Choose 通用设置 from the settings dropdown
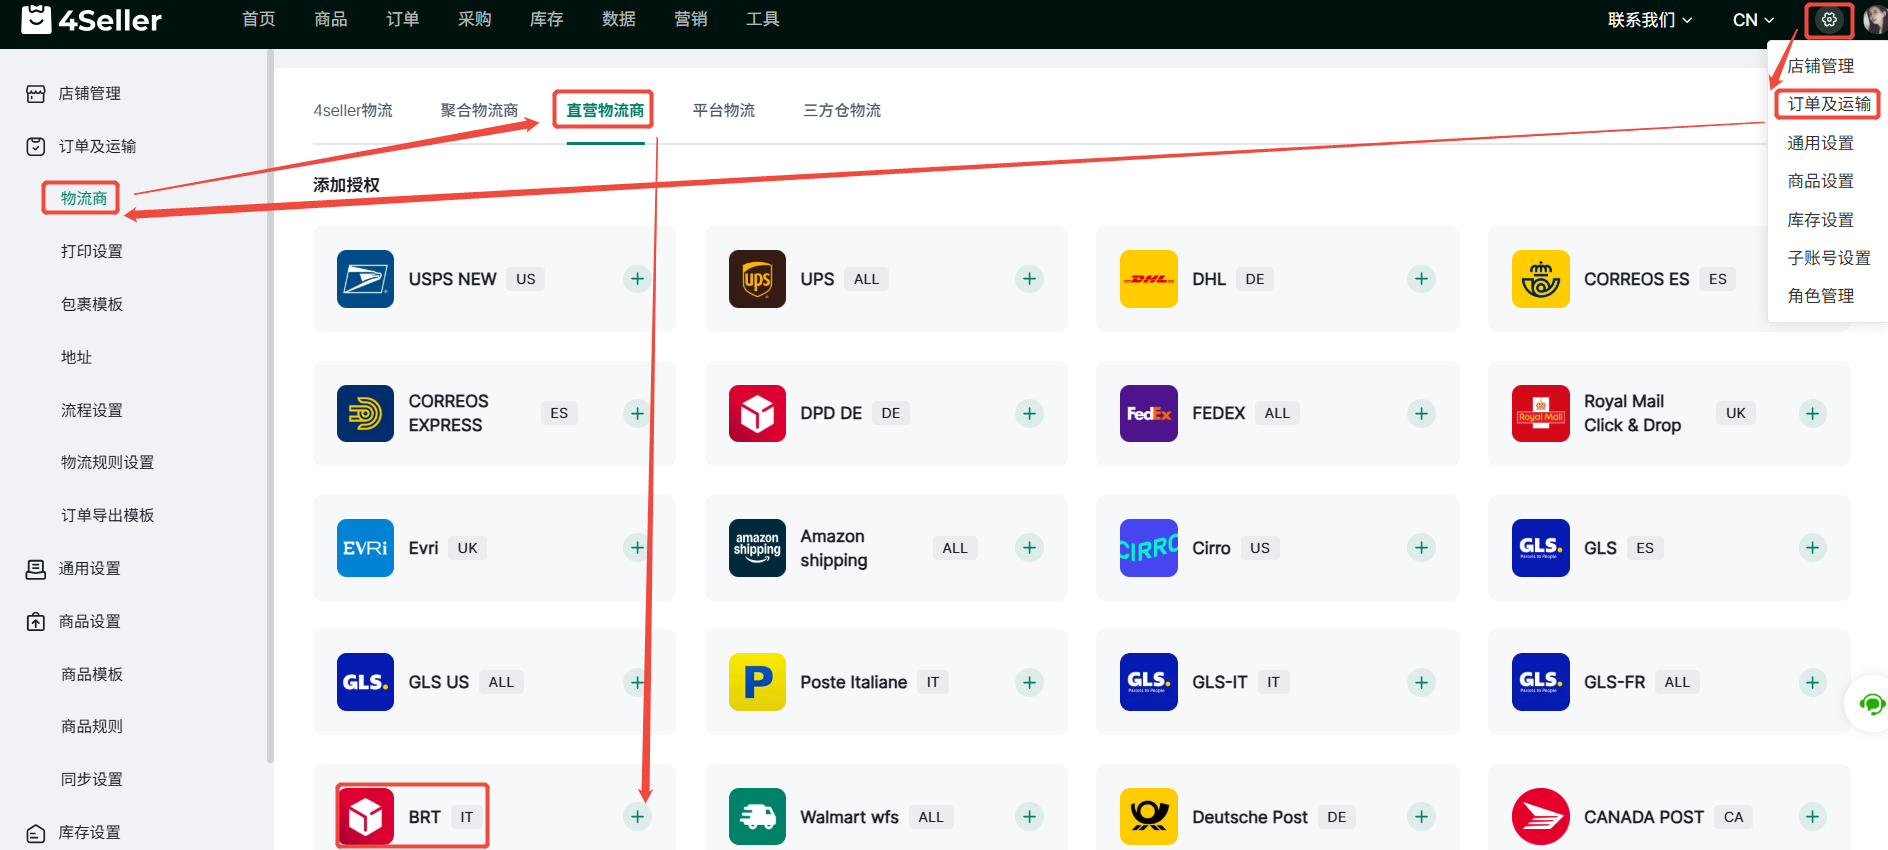Viewport: 1888px width, 850px height. pyautogui.click(x=1821, y=143)
